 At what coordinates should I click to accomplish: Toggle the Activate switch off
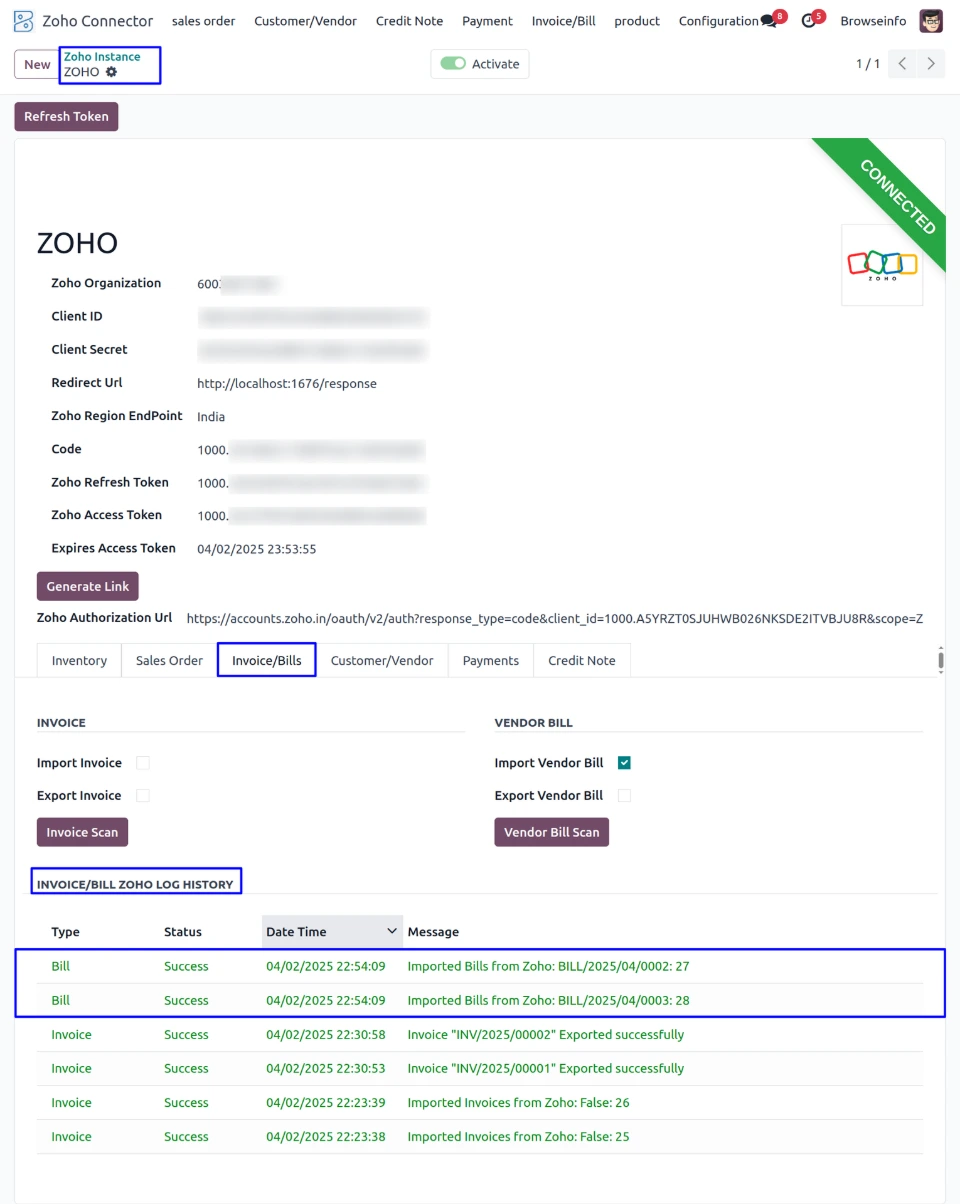coord(454,64)
